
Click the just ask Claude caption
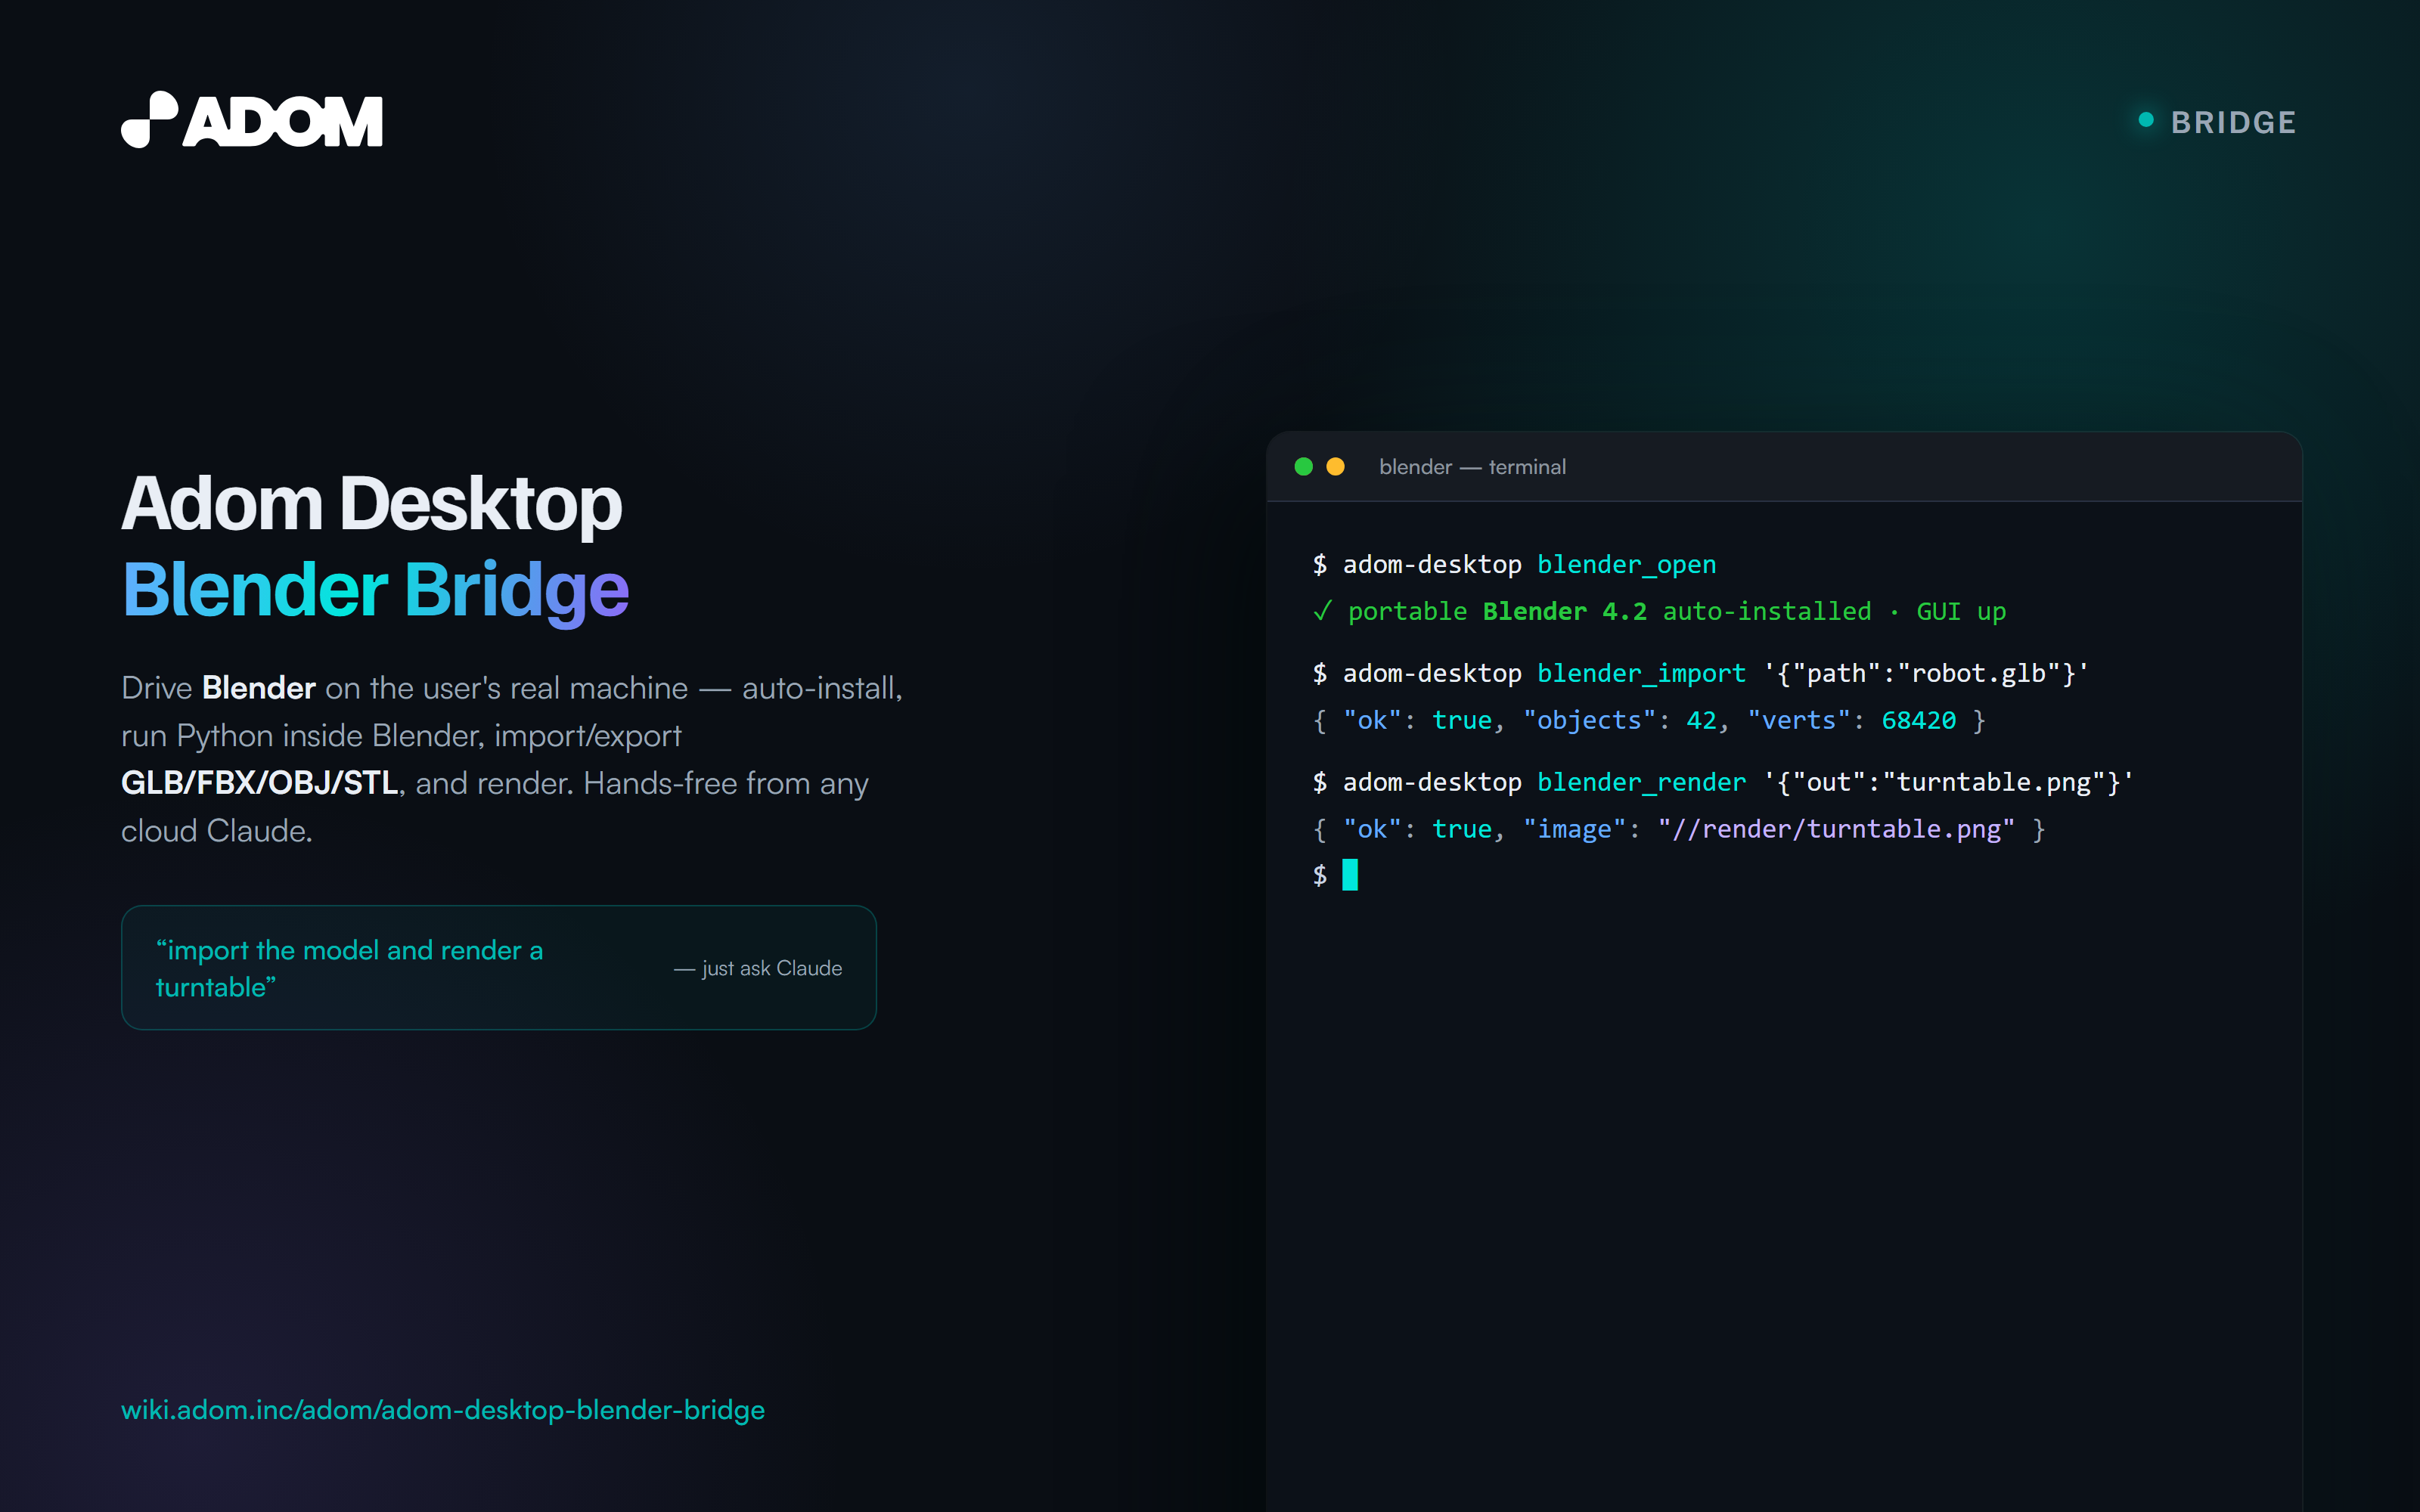click(x=758, y=968)
